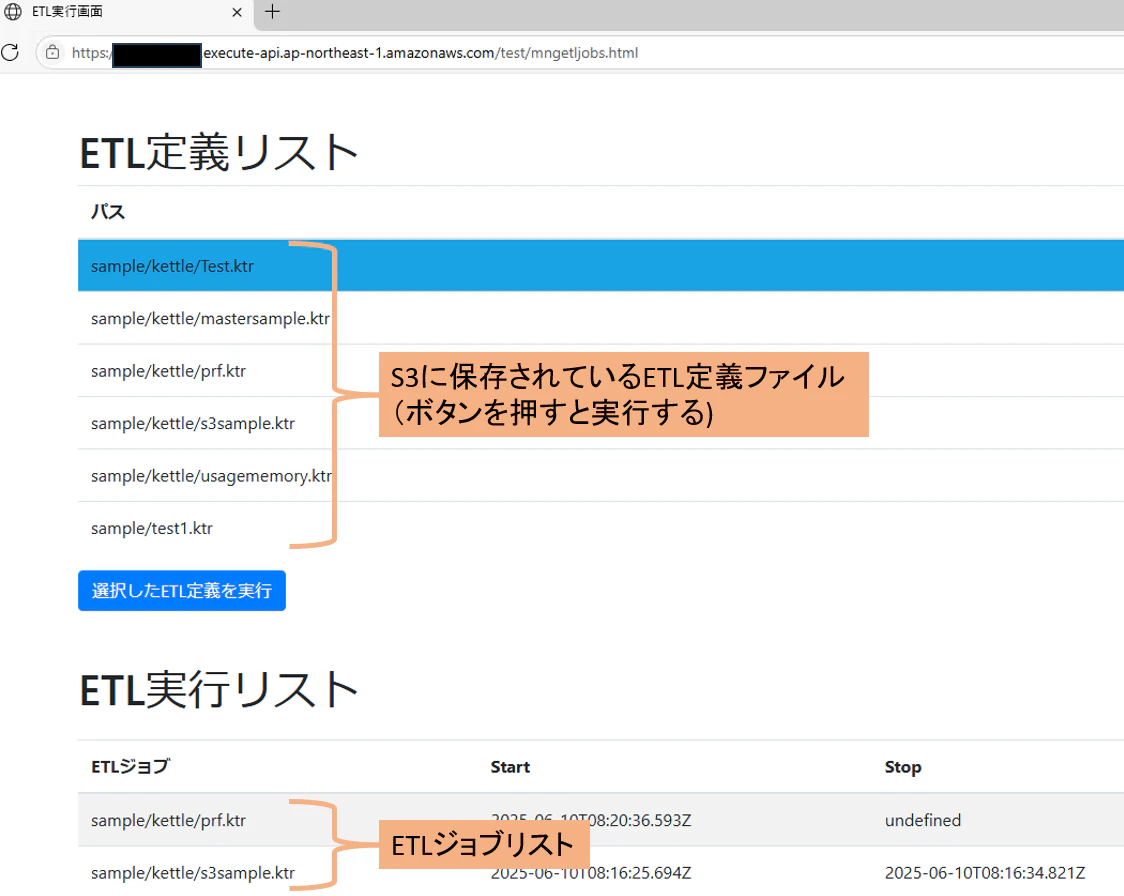Select sample/kettle/Test.ktr row
This screenshot has width=1124, height=896.
pos(601,266)
